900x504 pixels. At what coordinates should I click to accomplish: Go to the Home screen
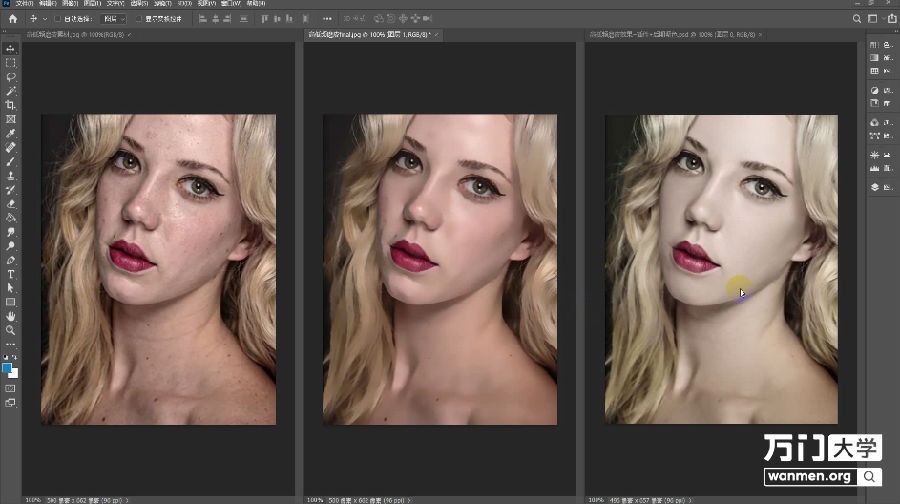pyautogui.click(x=13, y=19)
